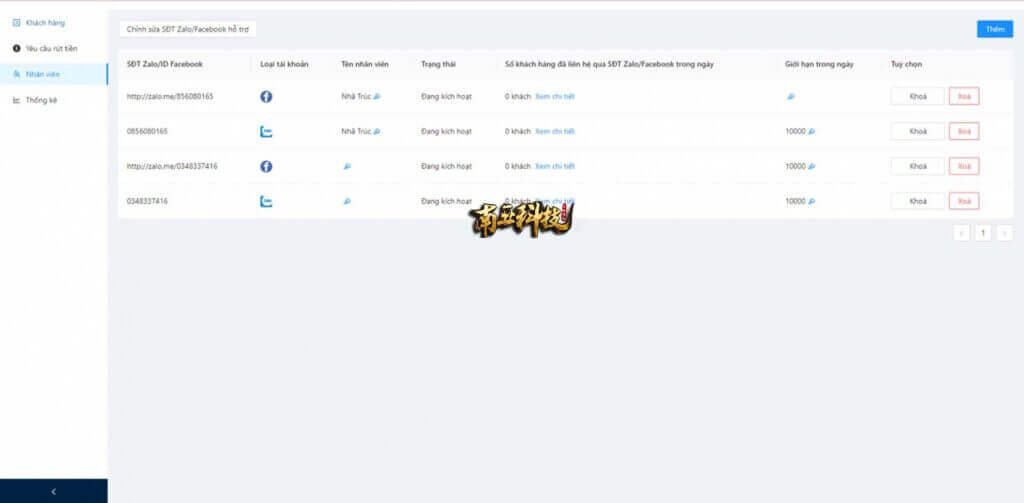This screenshot has width=1024, height=503.
Task: Go to the next page arrow
Action: point(1004,233)
